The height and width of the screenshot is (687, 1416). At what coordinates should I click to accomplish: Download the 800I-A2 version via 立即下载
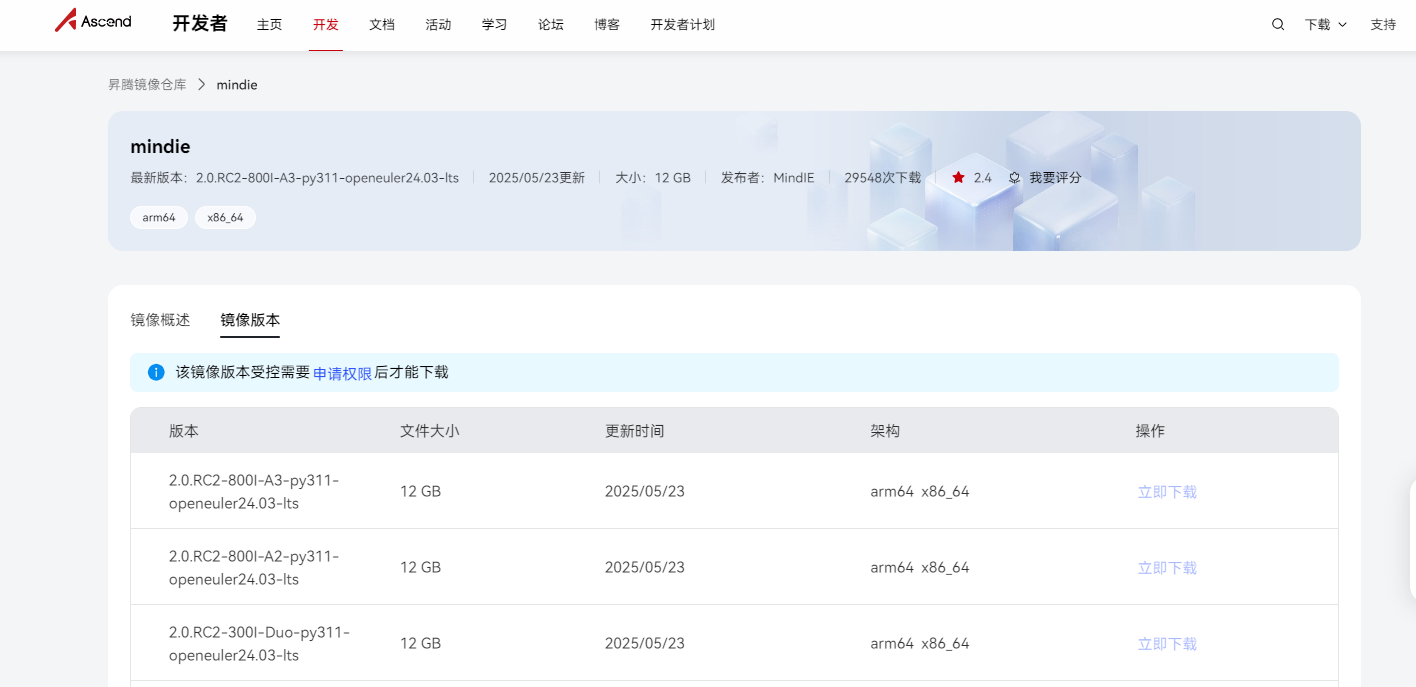click(1167, 568)
